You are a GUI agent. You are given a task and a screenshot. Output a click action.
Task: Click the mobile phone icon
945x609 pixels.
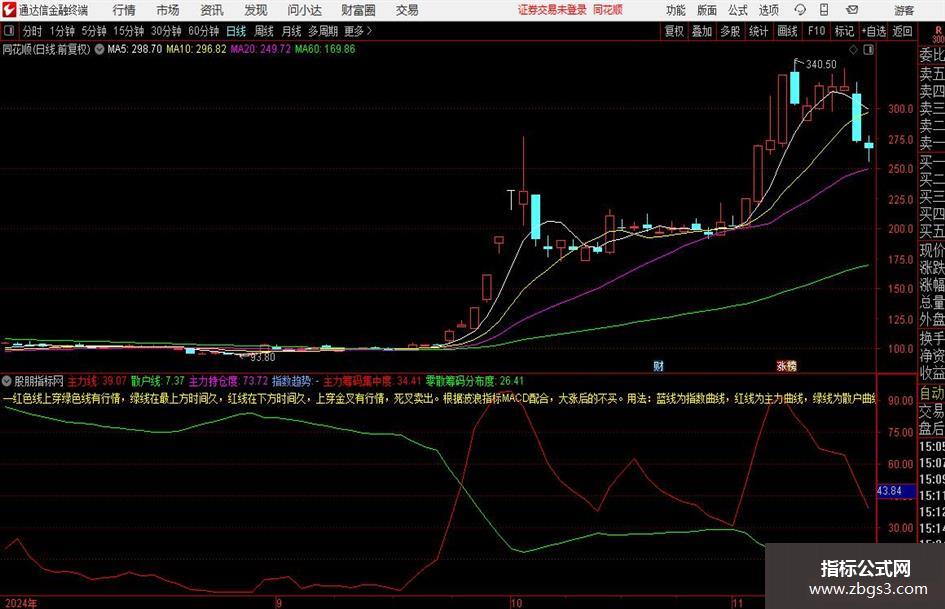click(824, 10)
